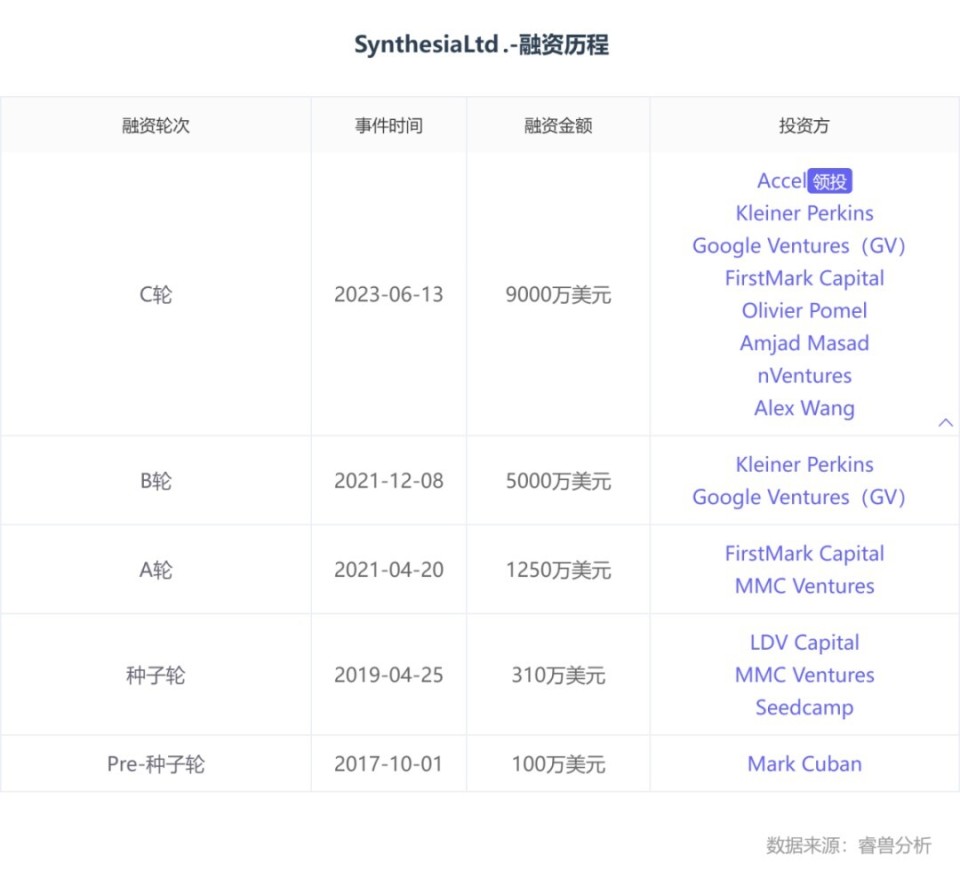
Task: Open MMC Ventures in the A轮 row
Action: point(804,586)
